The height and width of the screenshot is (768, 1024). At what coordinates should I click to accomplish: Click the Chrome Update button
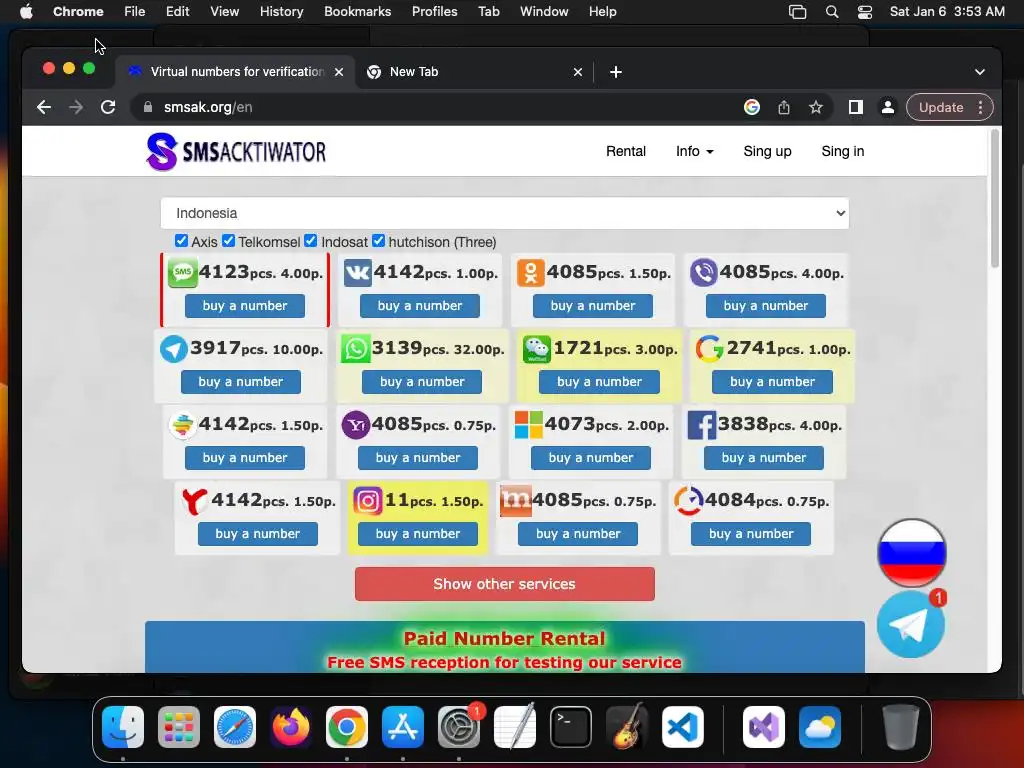point(941,107)
